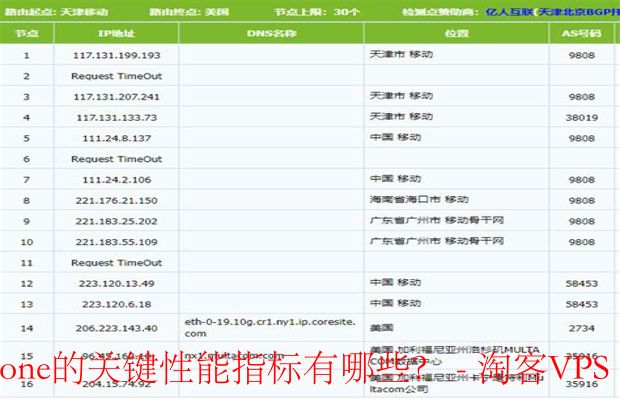The width and height of the screenshot is (620, 400).
Task: Select location 海南省海口市 移动
Action: [x=419, y=200]
